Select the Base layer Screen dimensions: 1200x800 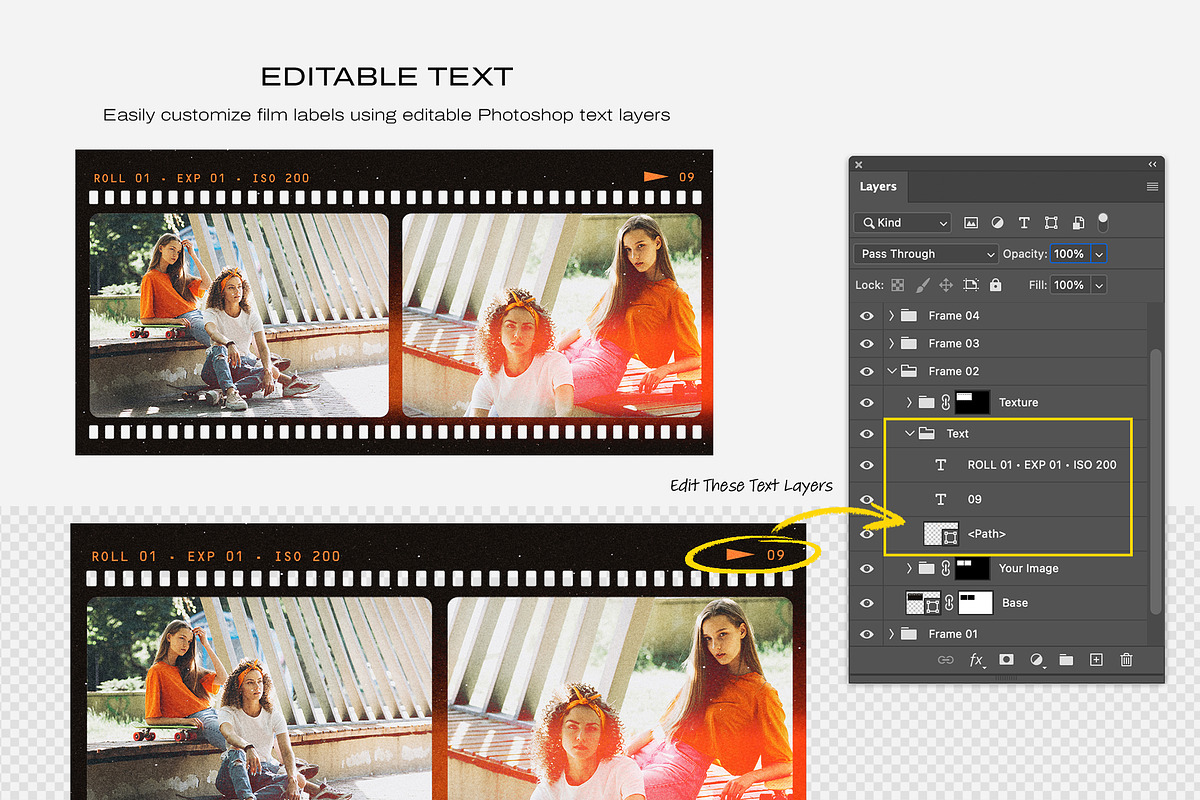(1015, 603)
